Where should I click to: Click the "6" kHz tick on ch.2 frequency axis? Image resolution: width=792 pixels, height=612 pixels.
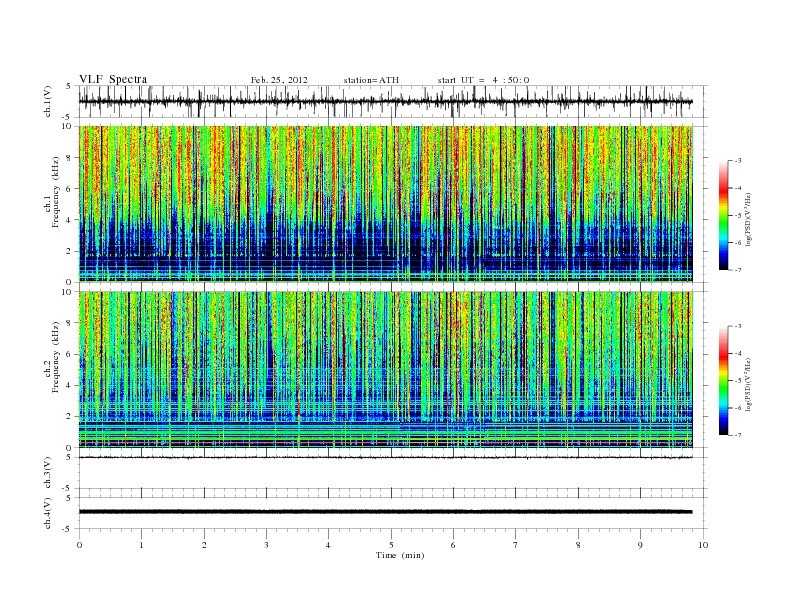point(69,354)
